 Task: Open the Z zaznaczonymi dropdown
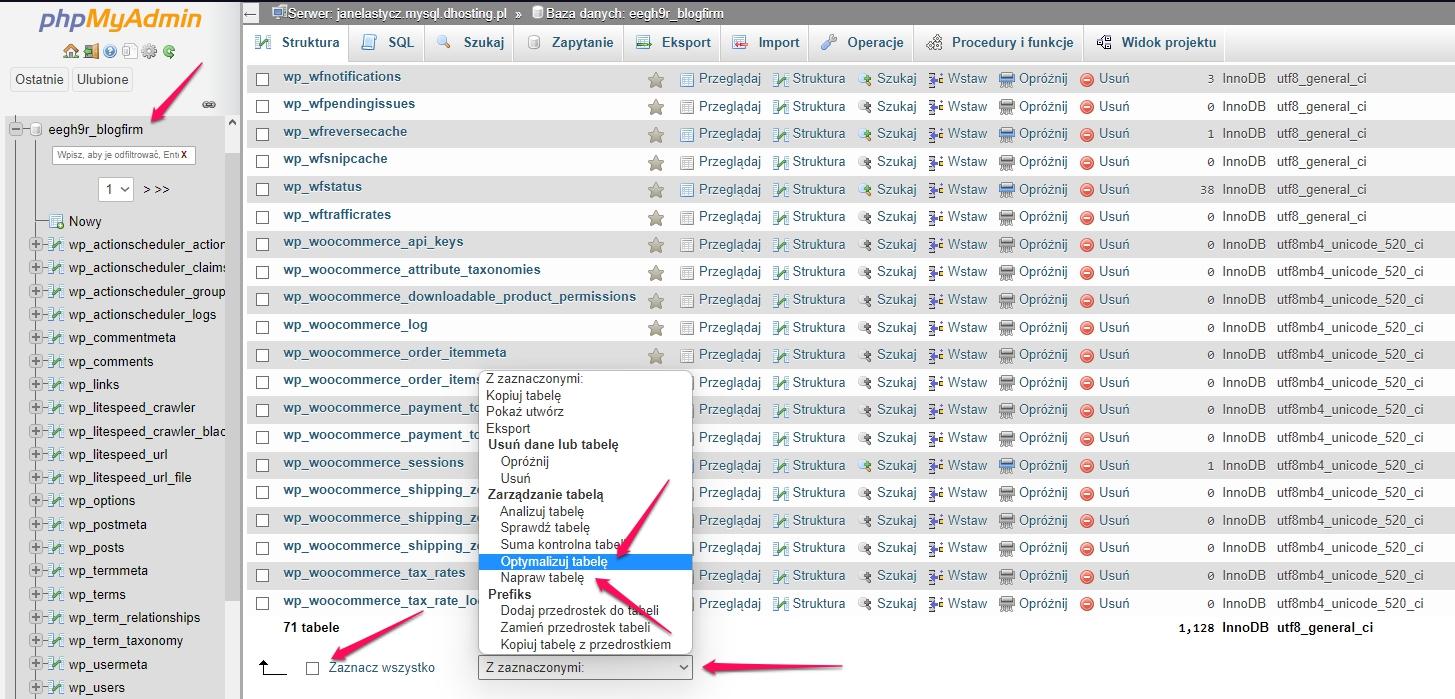(x=585, y=668)
